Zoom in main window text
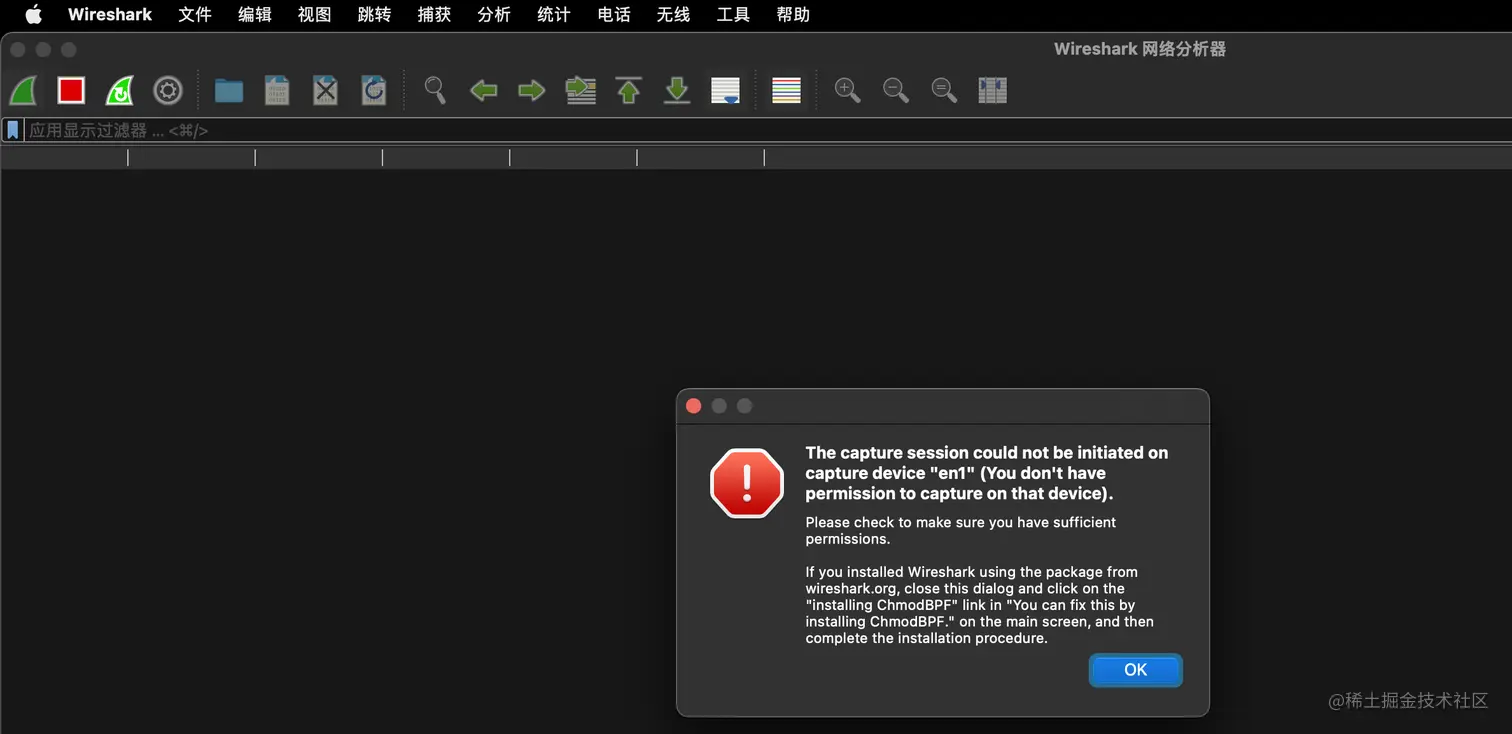 847,90
